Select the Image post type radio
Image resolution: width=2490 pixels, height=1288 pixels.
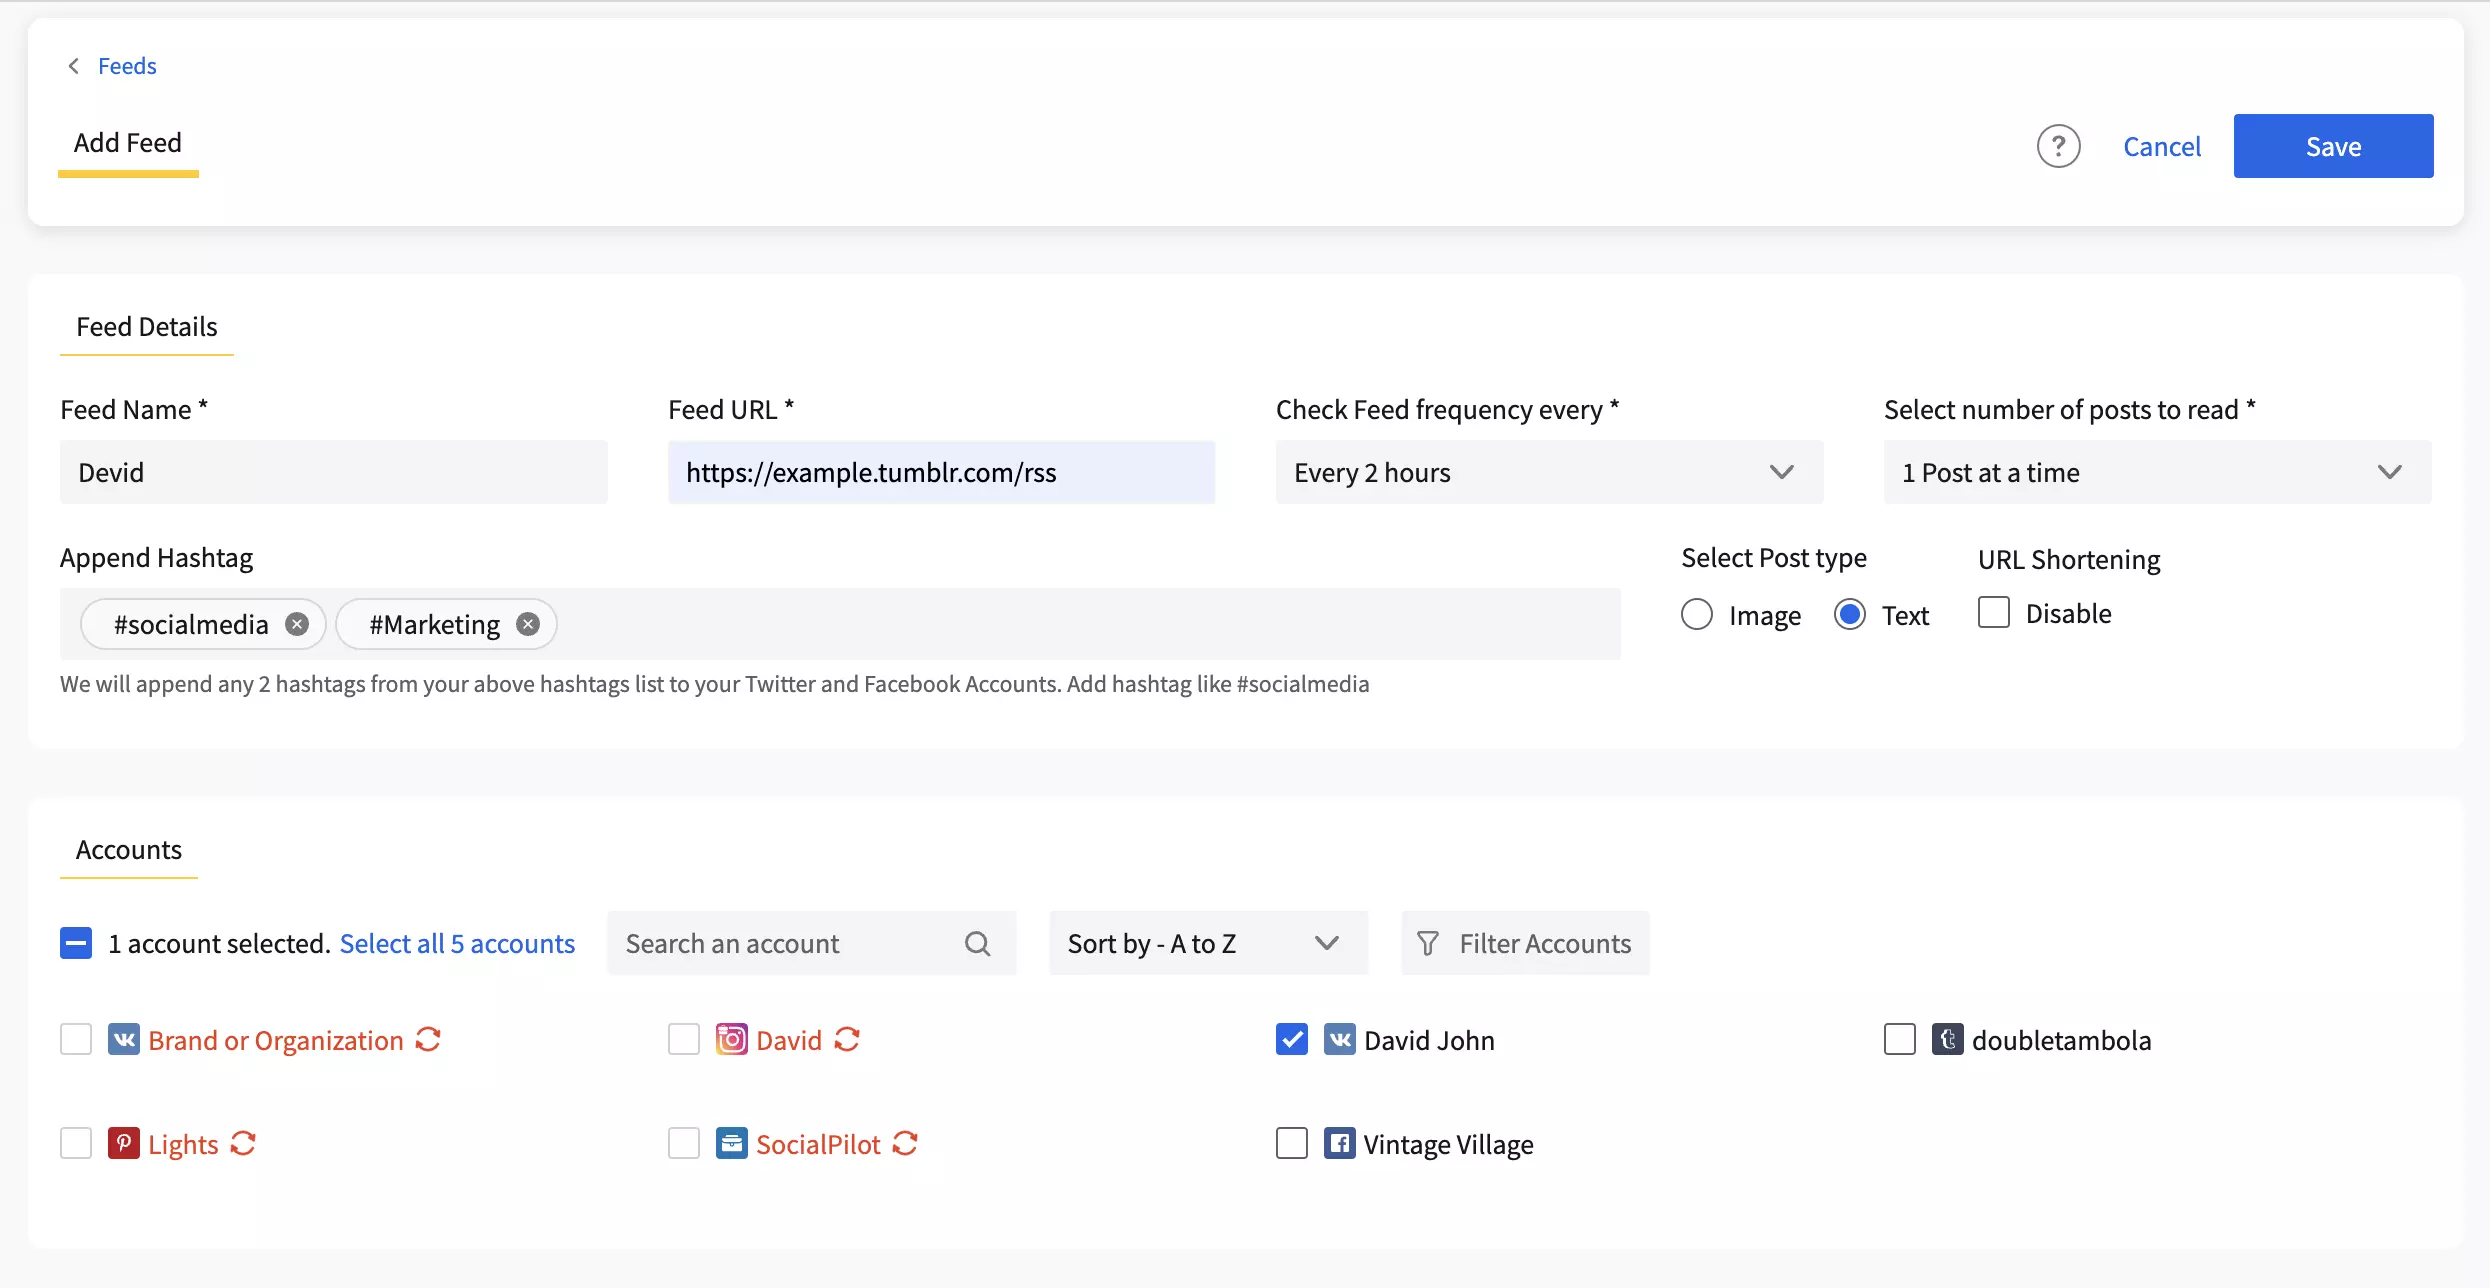pos(1697,614)
